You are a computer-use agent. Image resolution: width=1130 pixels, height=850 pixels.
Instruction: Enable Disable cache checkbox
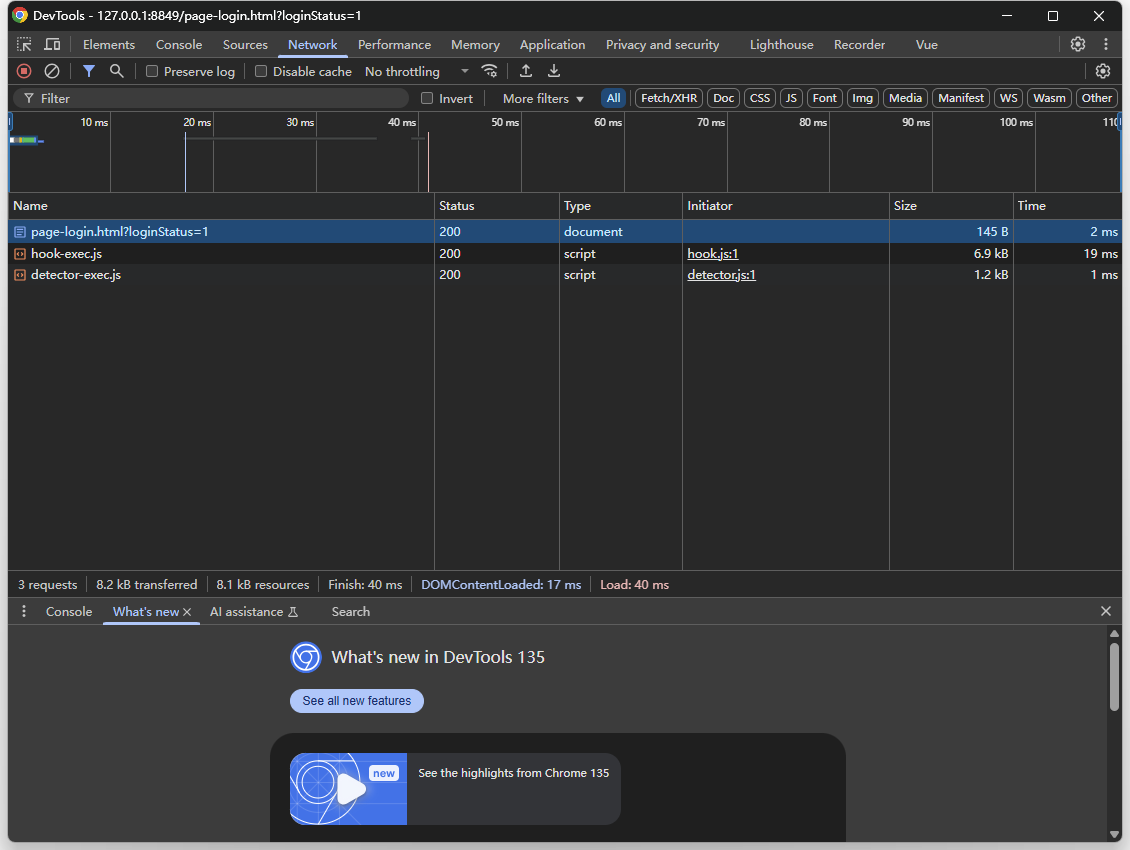point(261,71)
